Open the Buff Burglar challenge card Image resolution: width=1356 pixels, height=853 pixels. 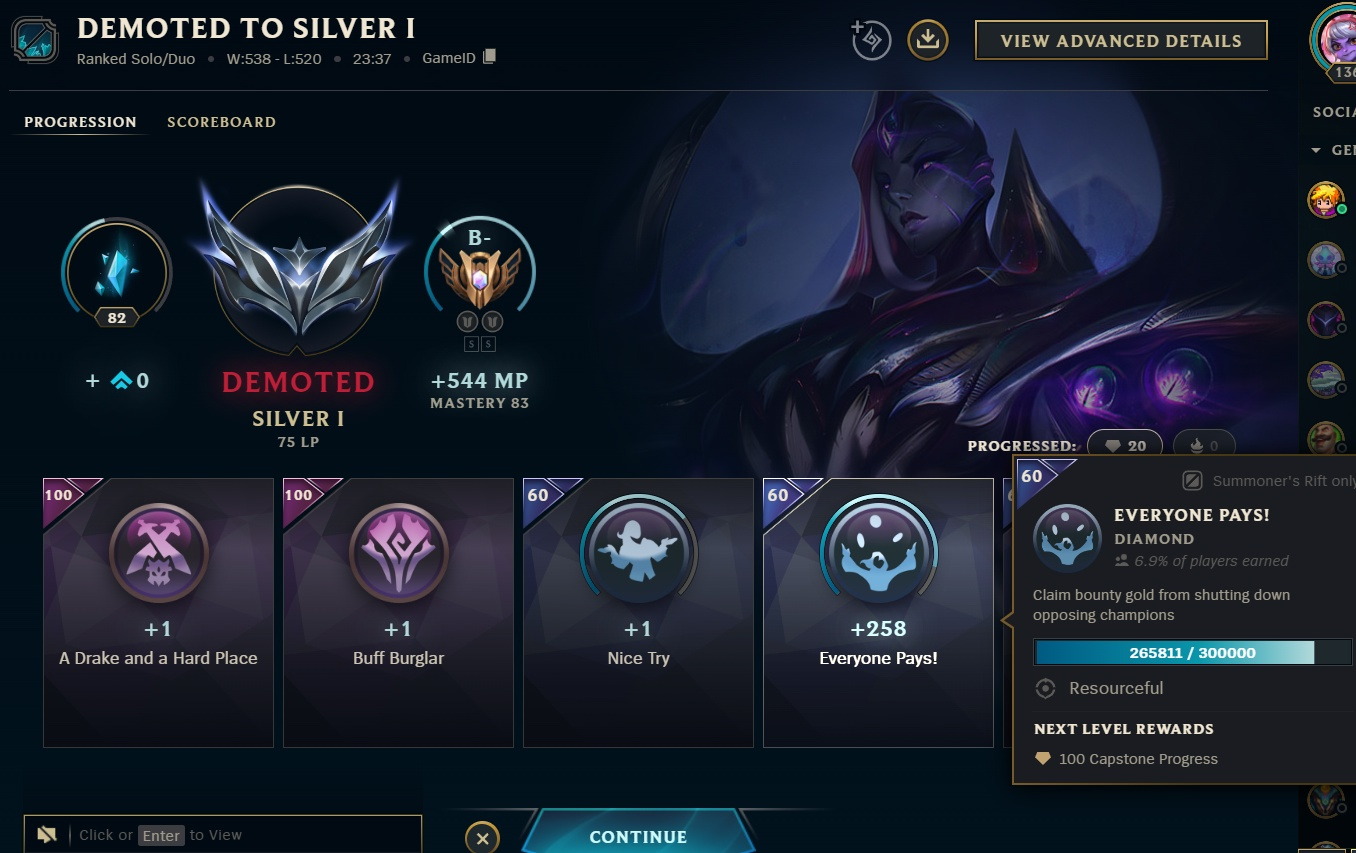tap(398, 612)
